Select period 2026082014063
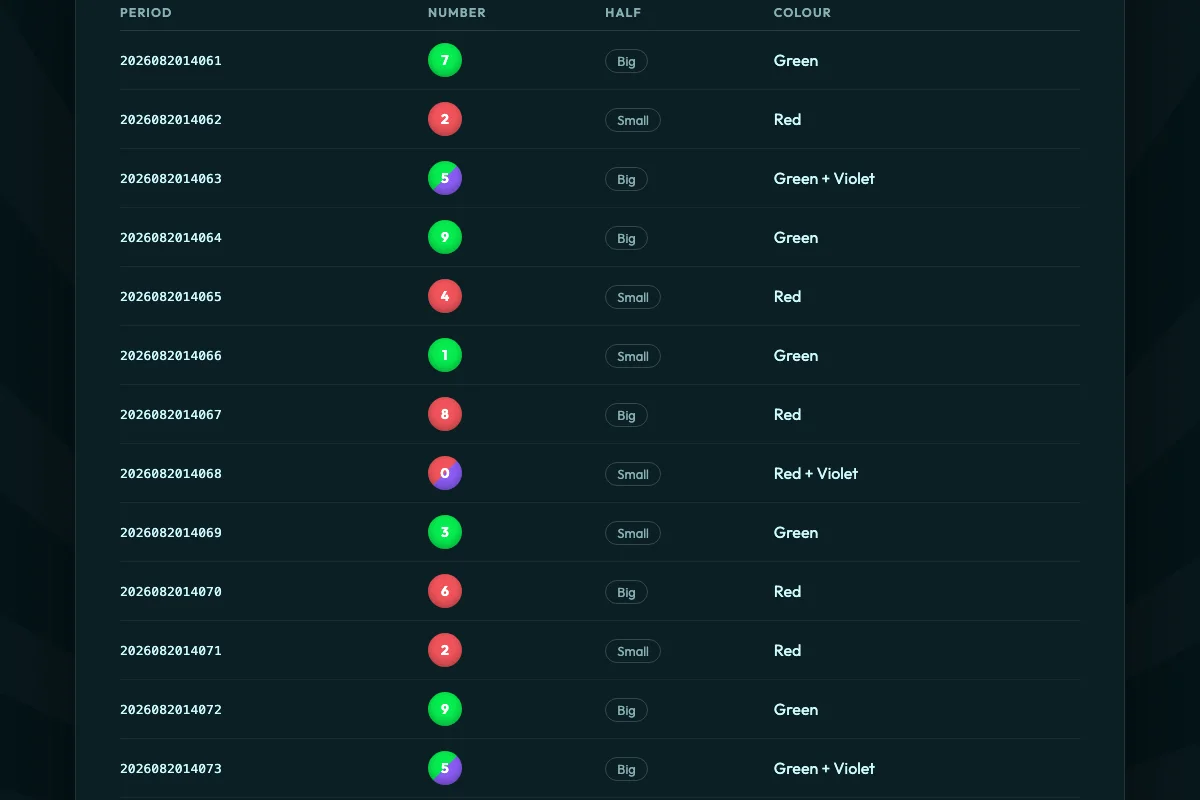The image size is (1200, 800). point(171,179)
